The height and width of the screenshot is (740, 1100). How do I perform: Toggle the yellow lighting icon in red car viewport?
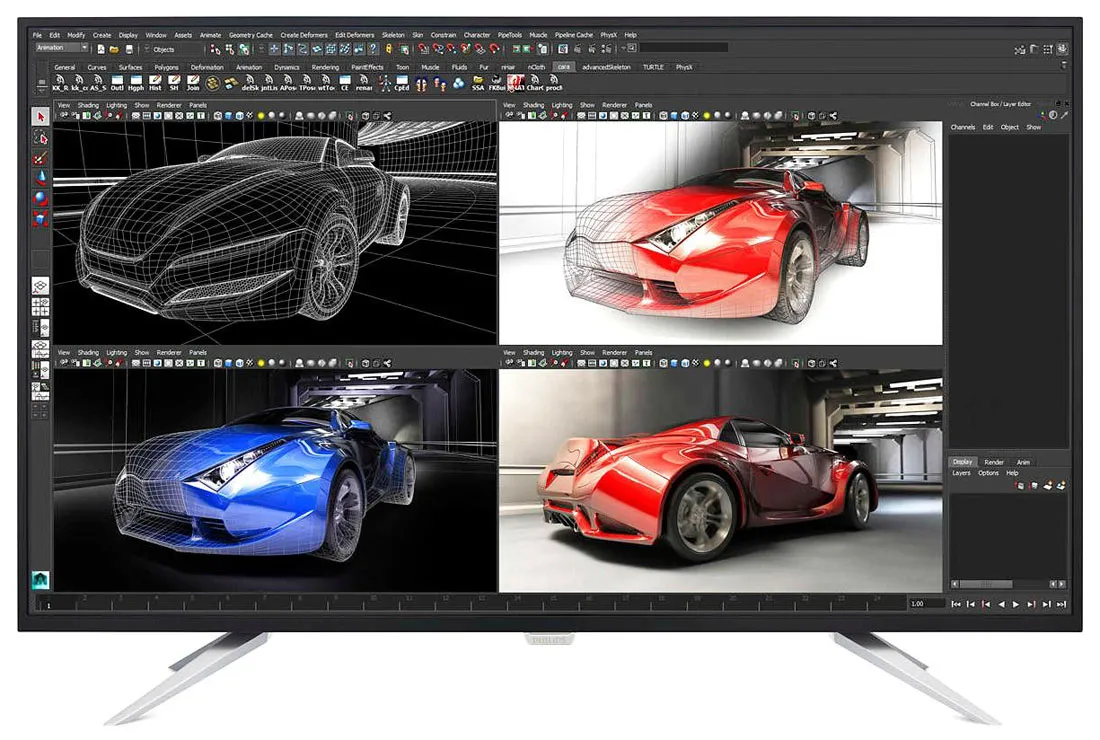tap(706, 116)
